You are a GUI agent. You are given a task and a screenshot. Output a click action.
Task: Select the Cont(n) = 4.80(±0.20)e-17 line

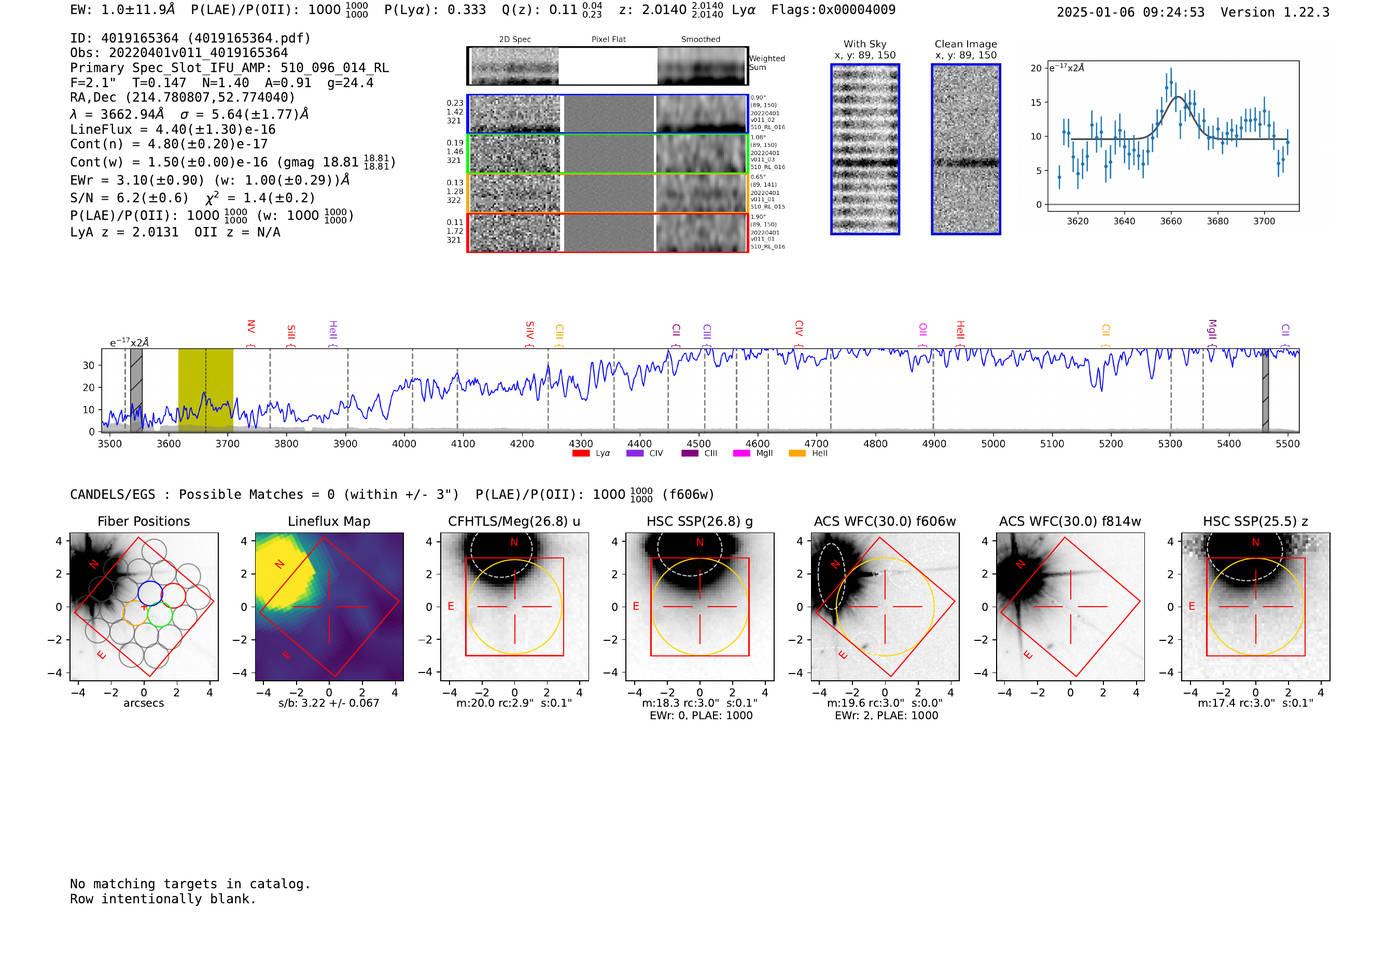169,144
